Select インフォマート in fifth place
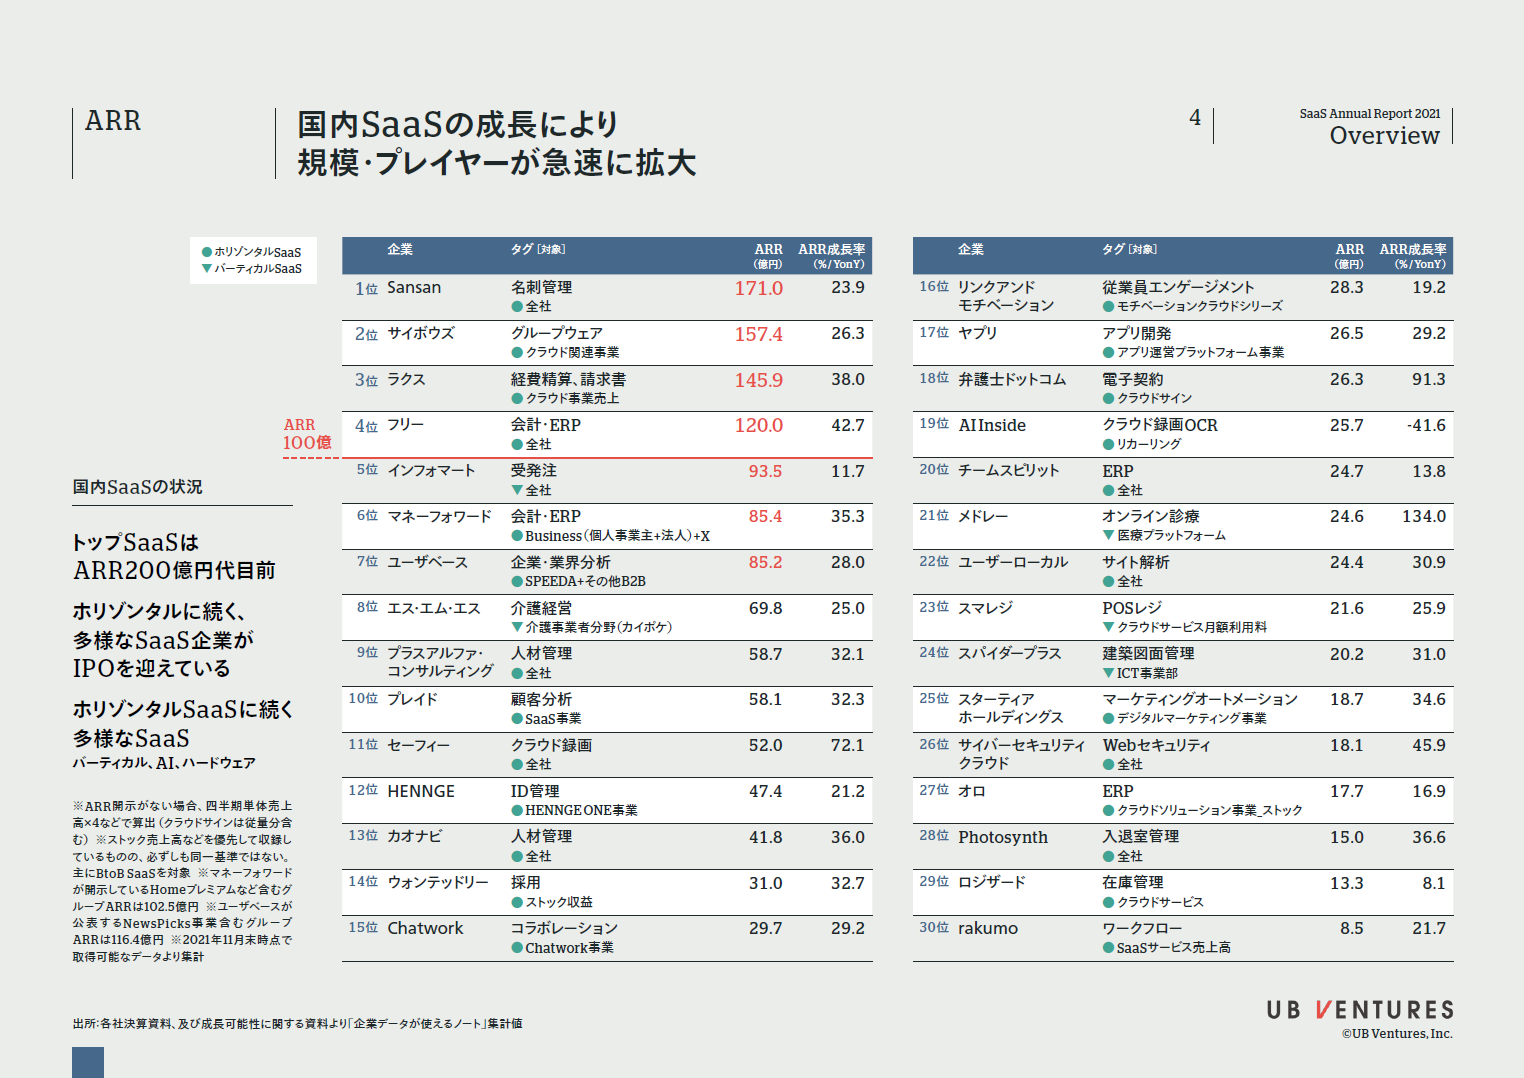This screenshot has height=1078, width=1524. 431,470
